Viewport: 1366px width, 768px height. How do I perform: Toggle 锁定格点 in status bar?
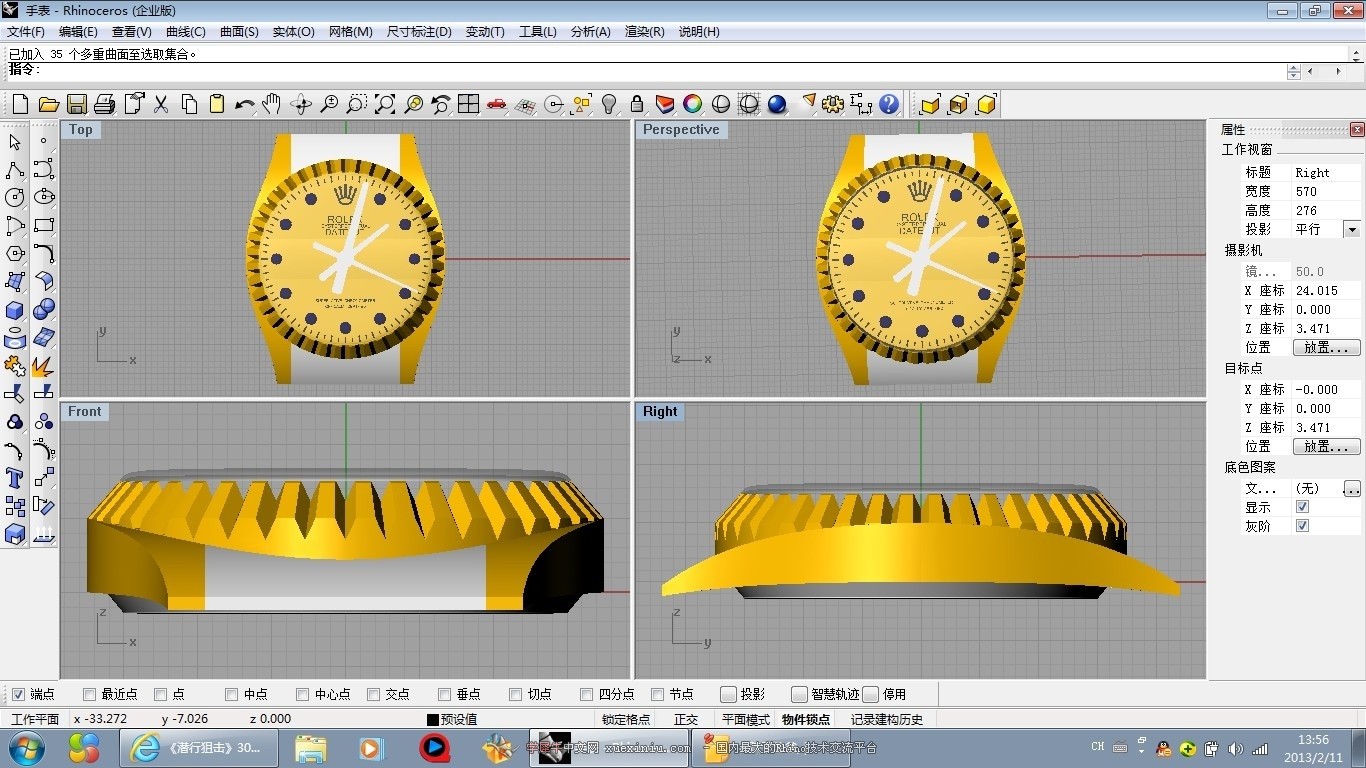(626, 719)
